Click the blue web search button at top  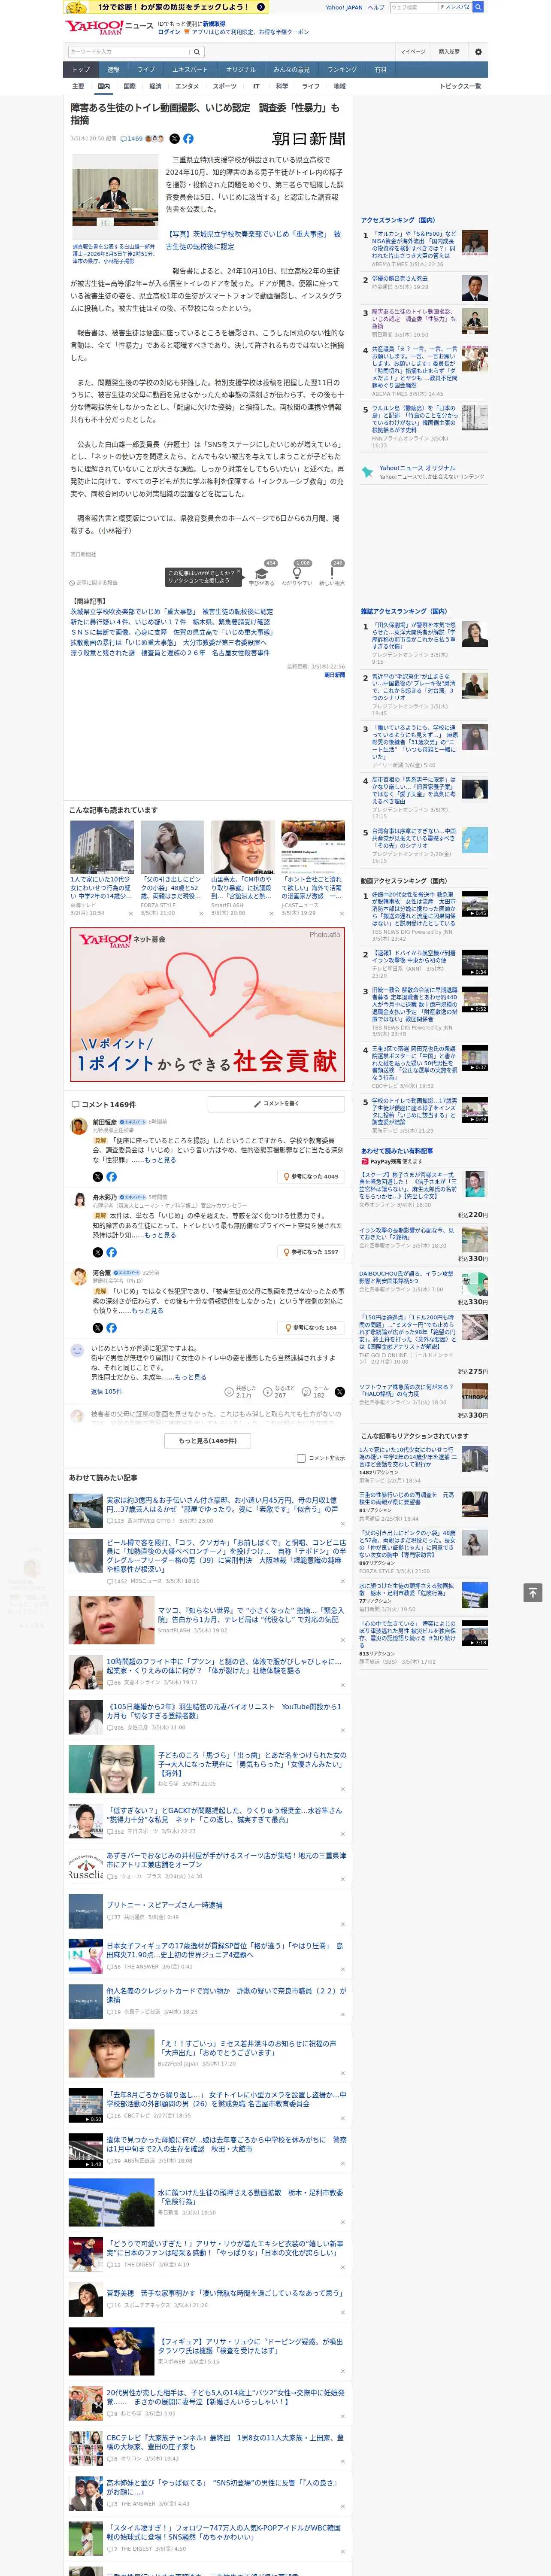pyautogui.click(x=478, y=7)
